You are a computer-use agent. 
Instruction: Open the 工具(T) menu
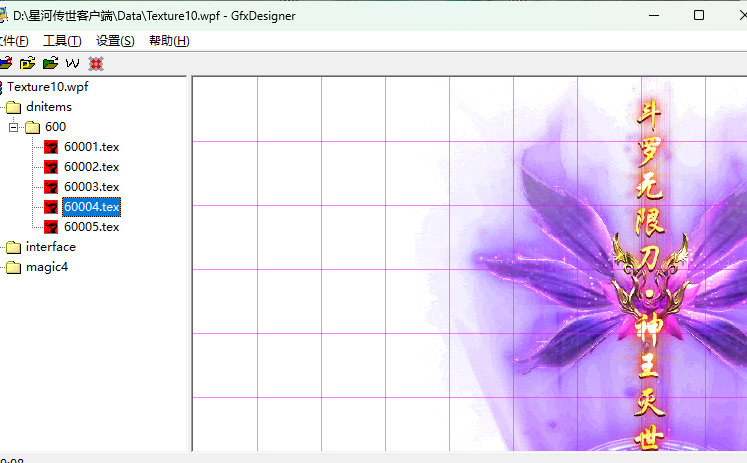(x=62, y=41)
